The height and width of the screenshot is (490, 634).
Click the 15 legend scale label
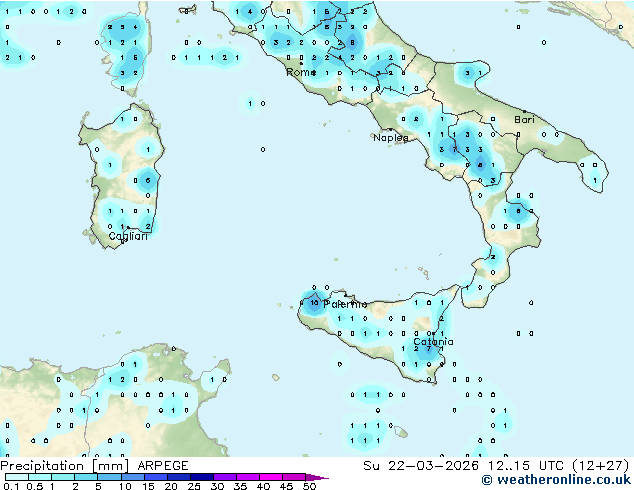148,486
